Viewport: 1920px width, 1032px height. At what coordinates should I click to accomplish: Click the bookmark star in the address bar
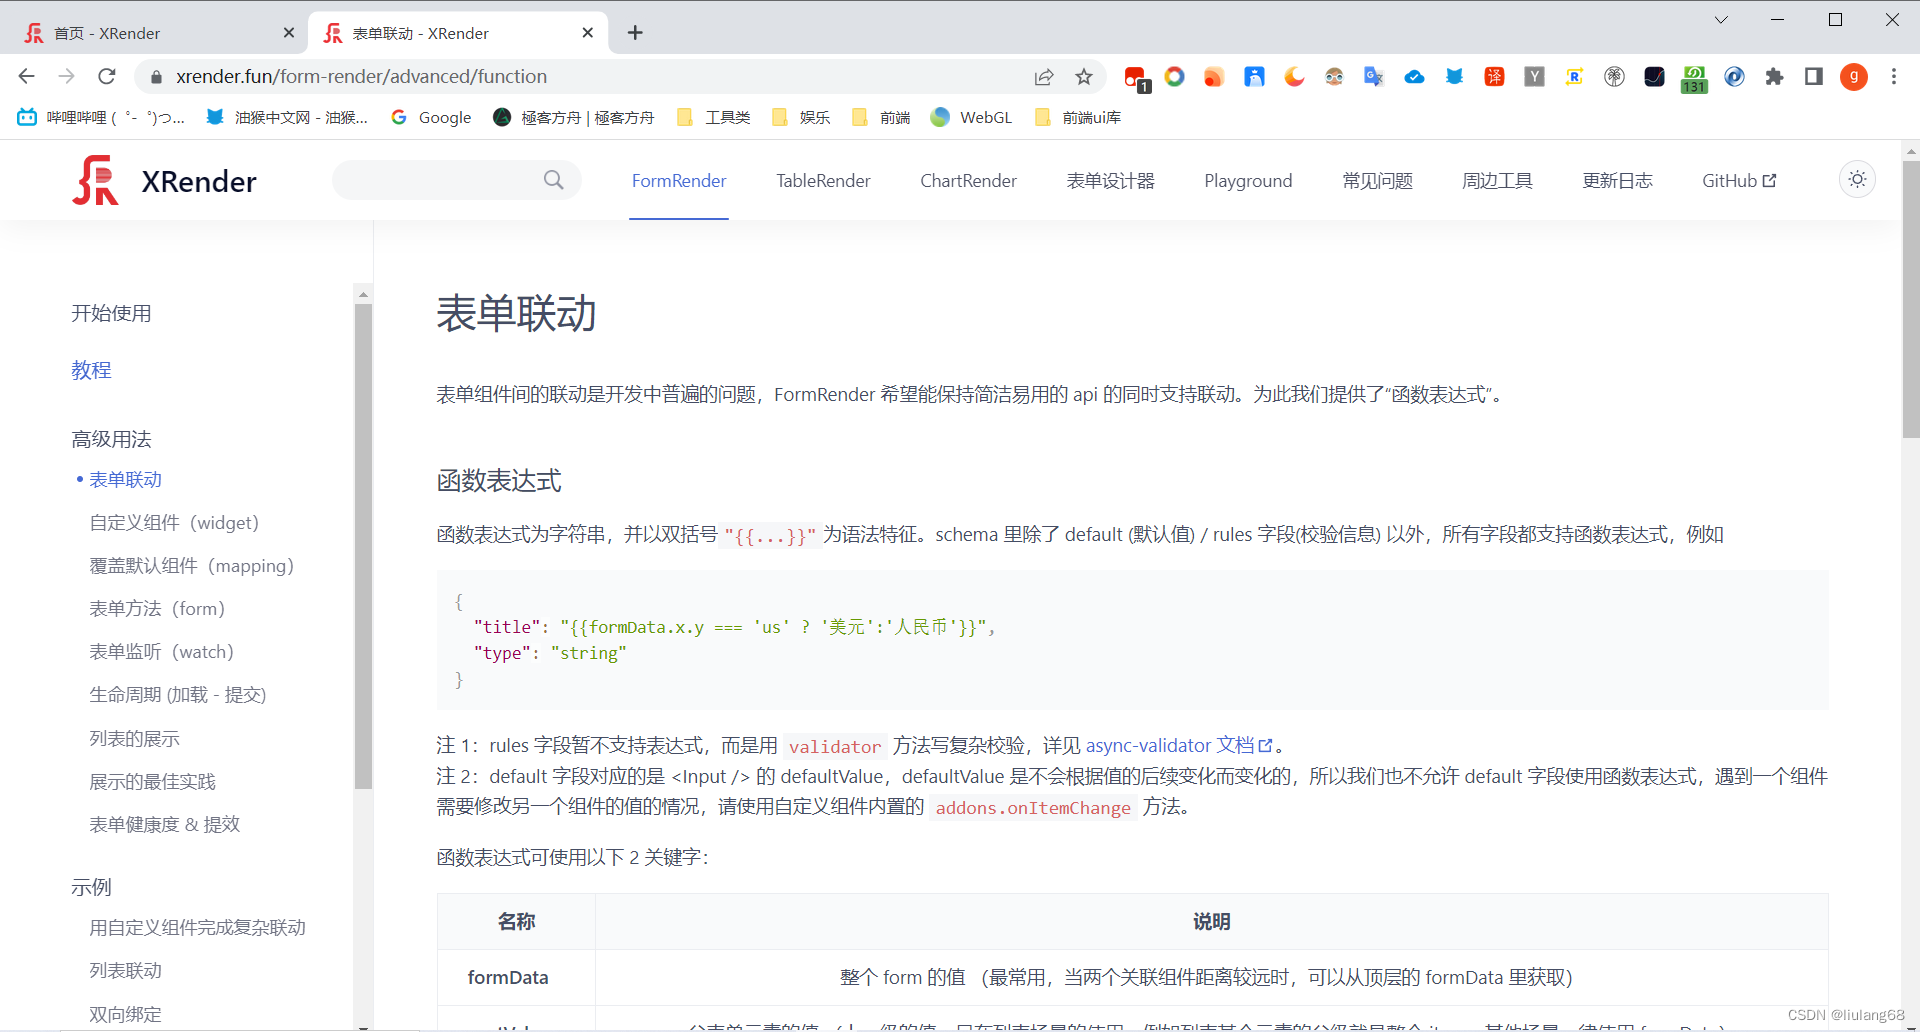1085,77
